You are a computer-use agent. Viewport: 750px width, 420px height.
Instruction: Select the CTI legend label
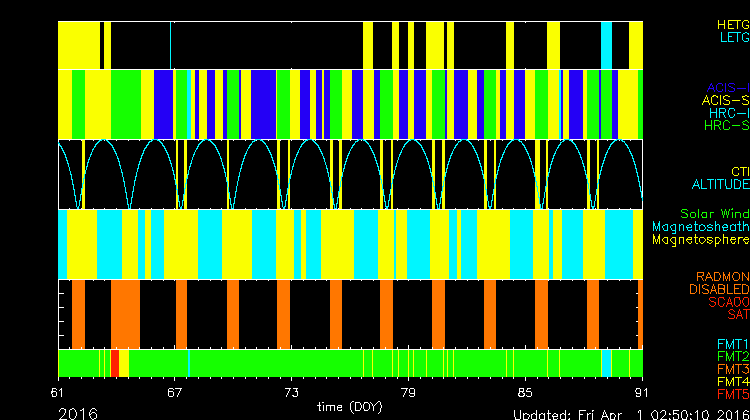coord(739,171)
